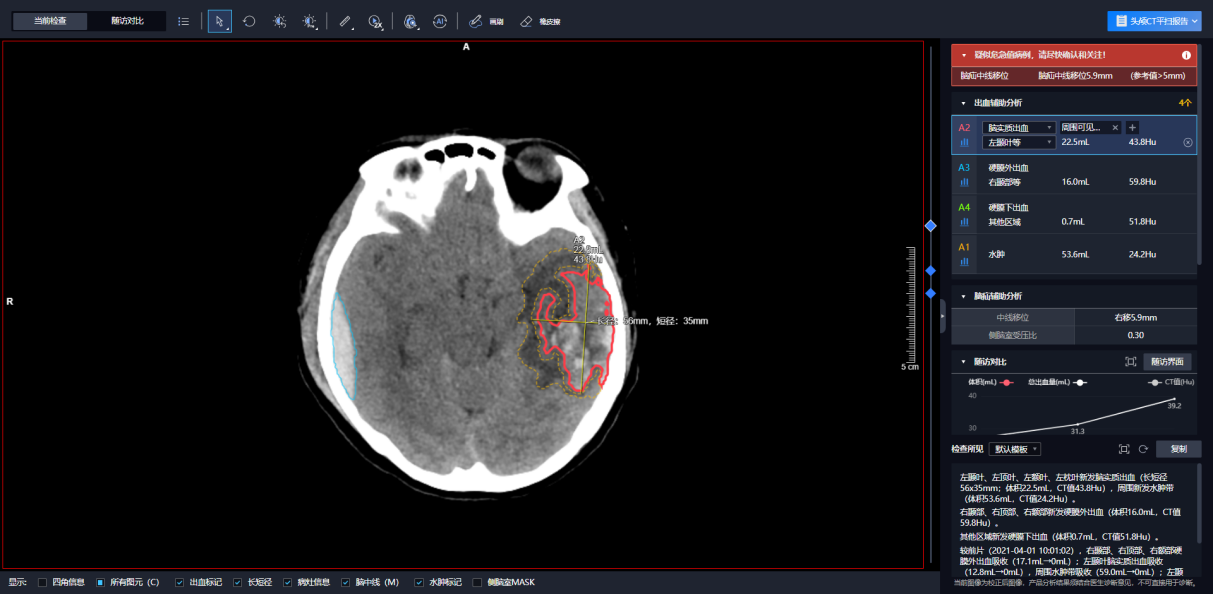
Task: Click the findings report text area
Action: click(x=1072, y=518)
